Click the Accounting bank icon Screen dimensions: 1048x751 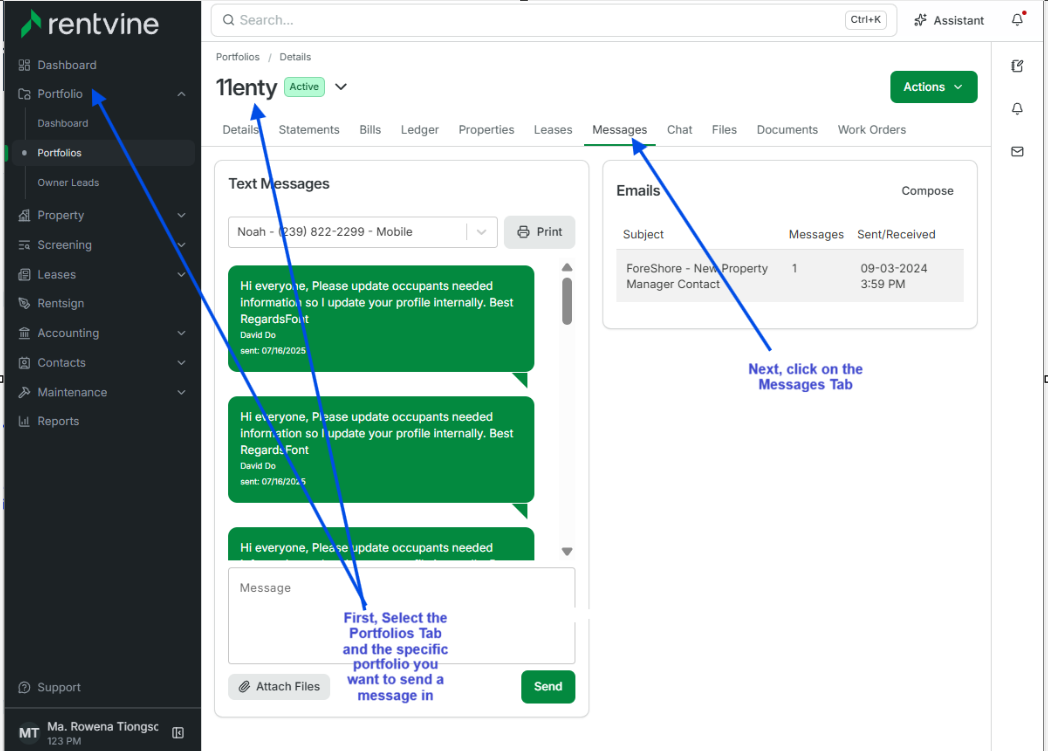25,333
